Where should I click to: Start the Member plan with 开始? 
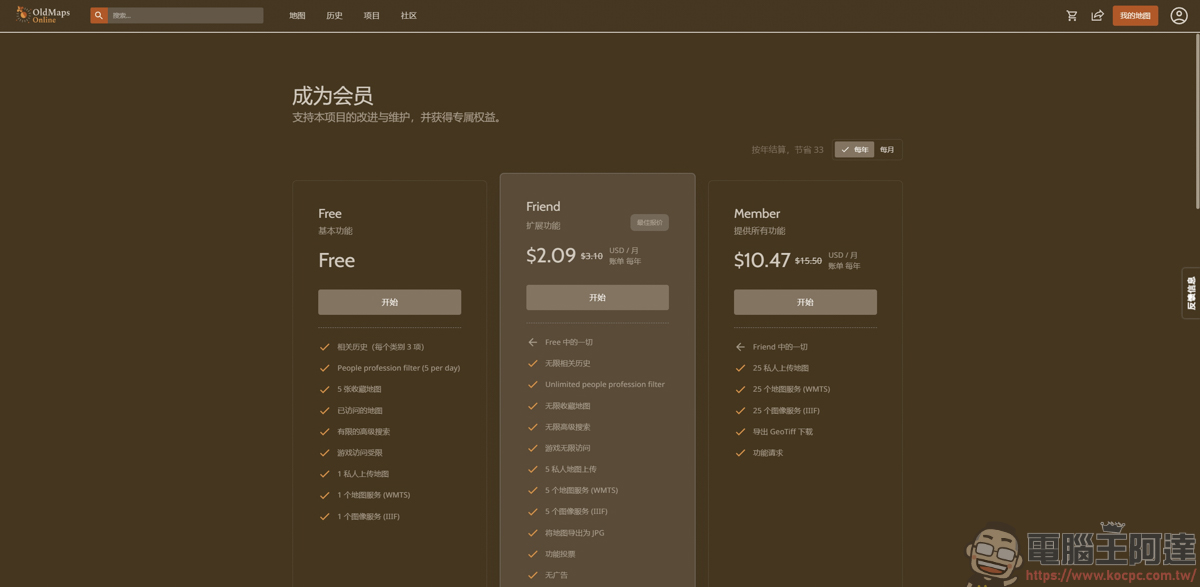click(805, 302)
